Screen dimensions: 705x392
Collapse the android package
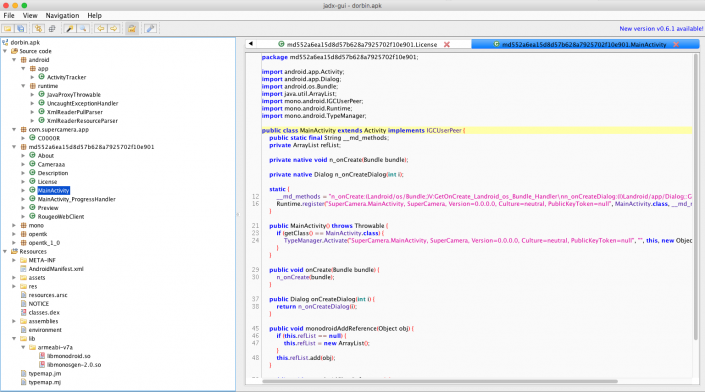tap(14, 60)
